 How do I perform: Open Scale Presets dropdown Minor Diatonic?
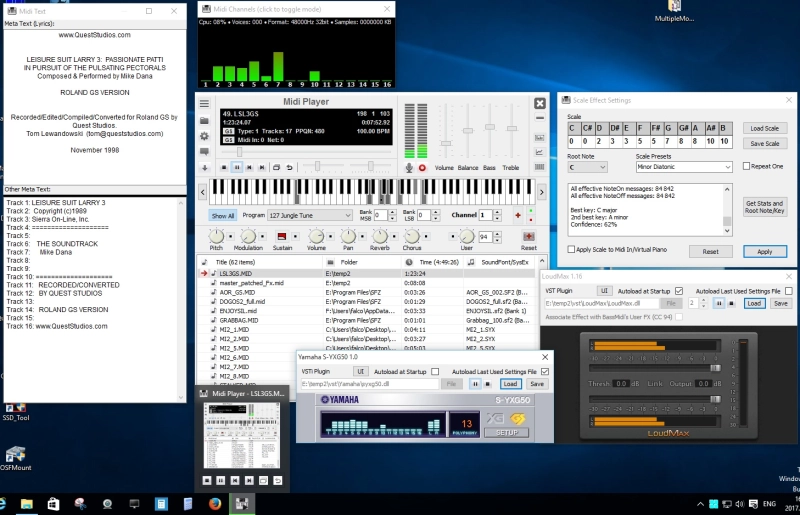pyautogui.click(x=684, y=167)
